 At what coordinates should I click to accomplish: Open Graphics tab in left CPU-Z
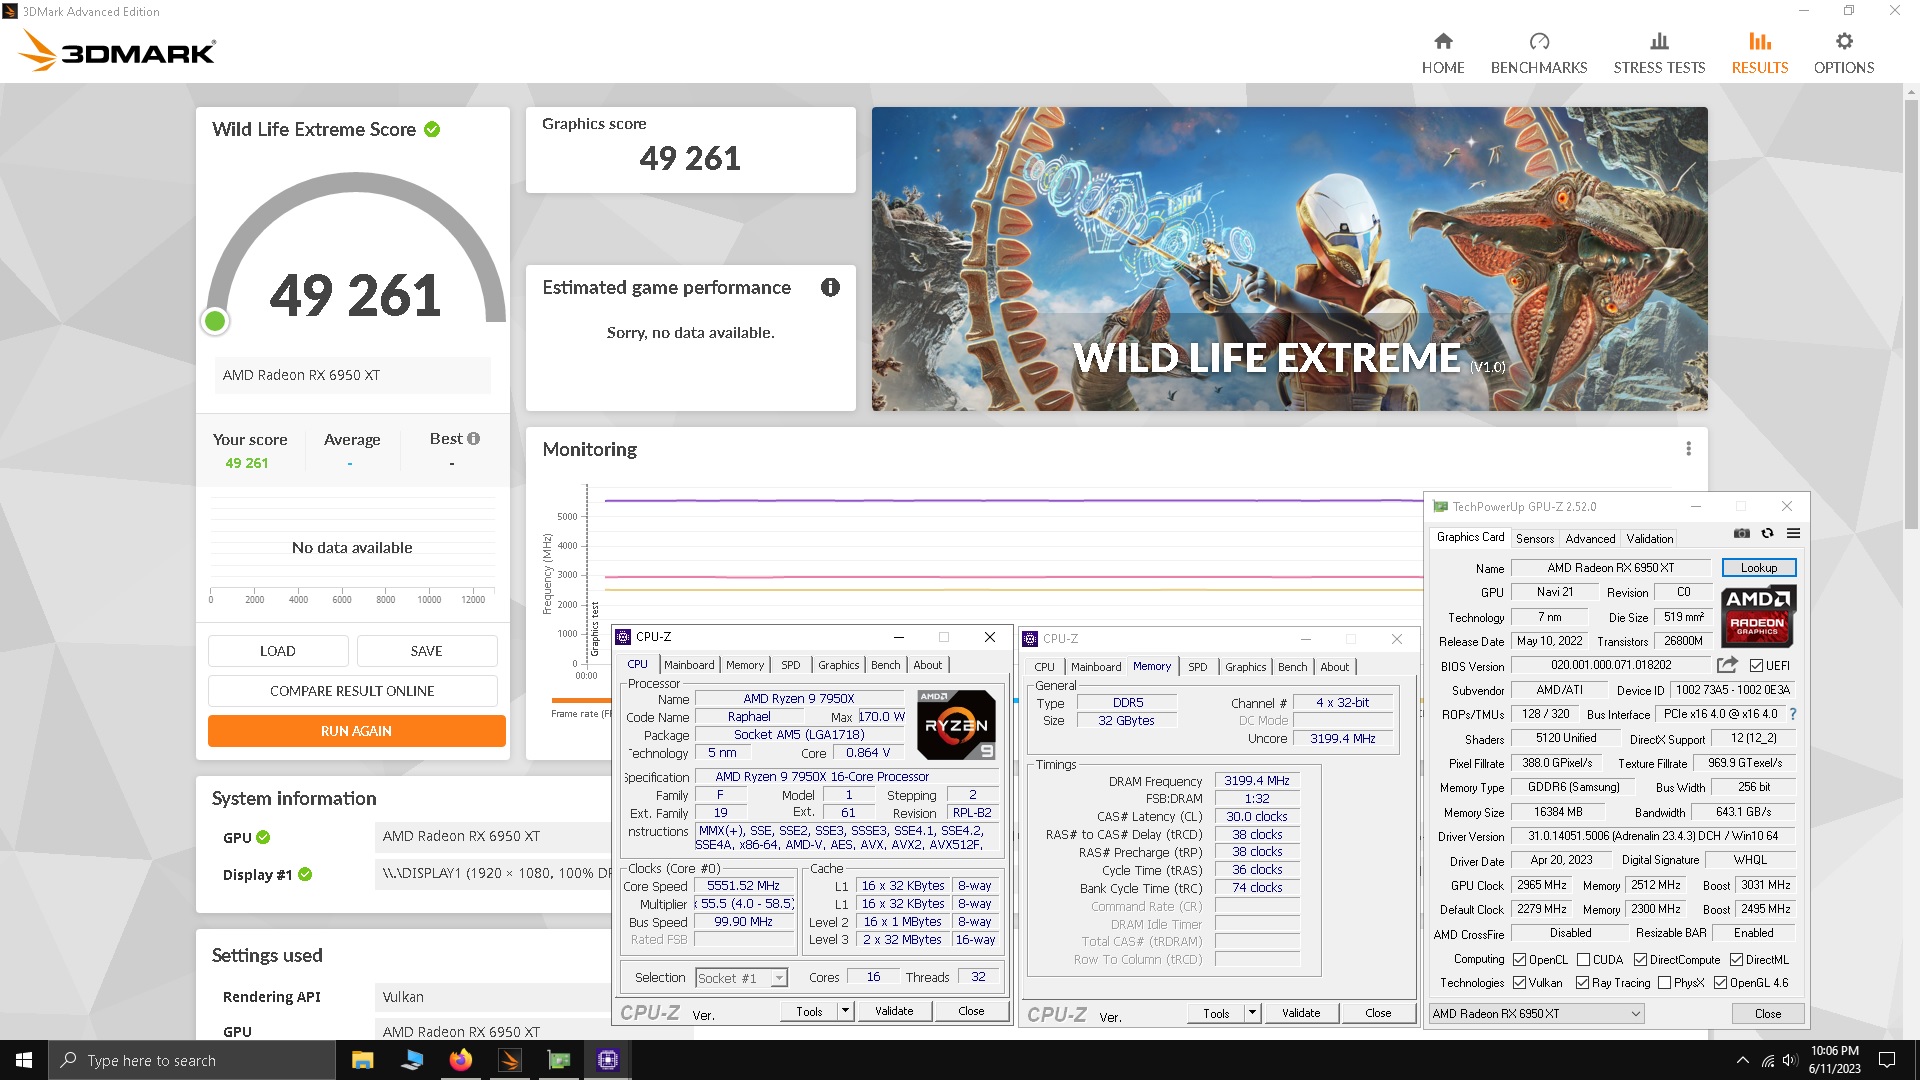pyautogui.click(x=838, y=665)
